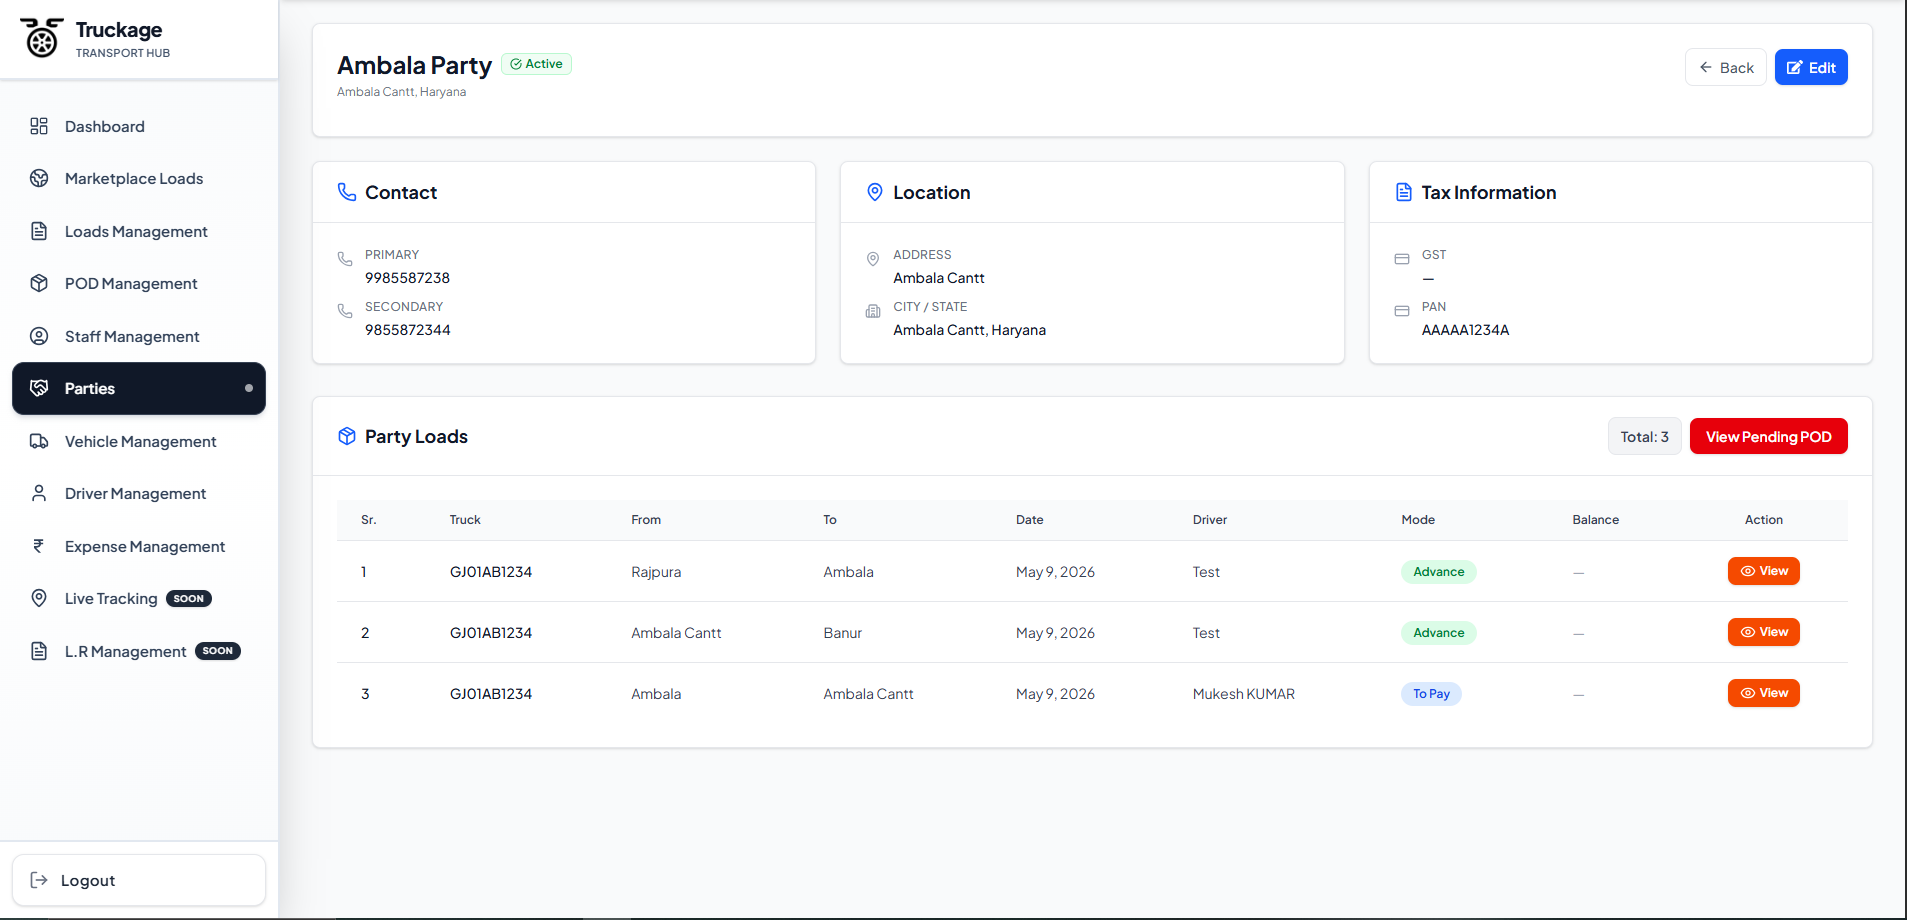The image size is (1907, 920).
Task: Click Advance badge in Banur row
Action: pos(1438,633)
